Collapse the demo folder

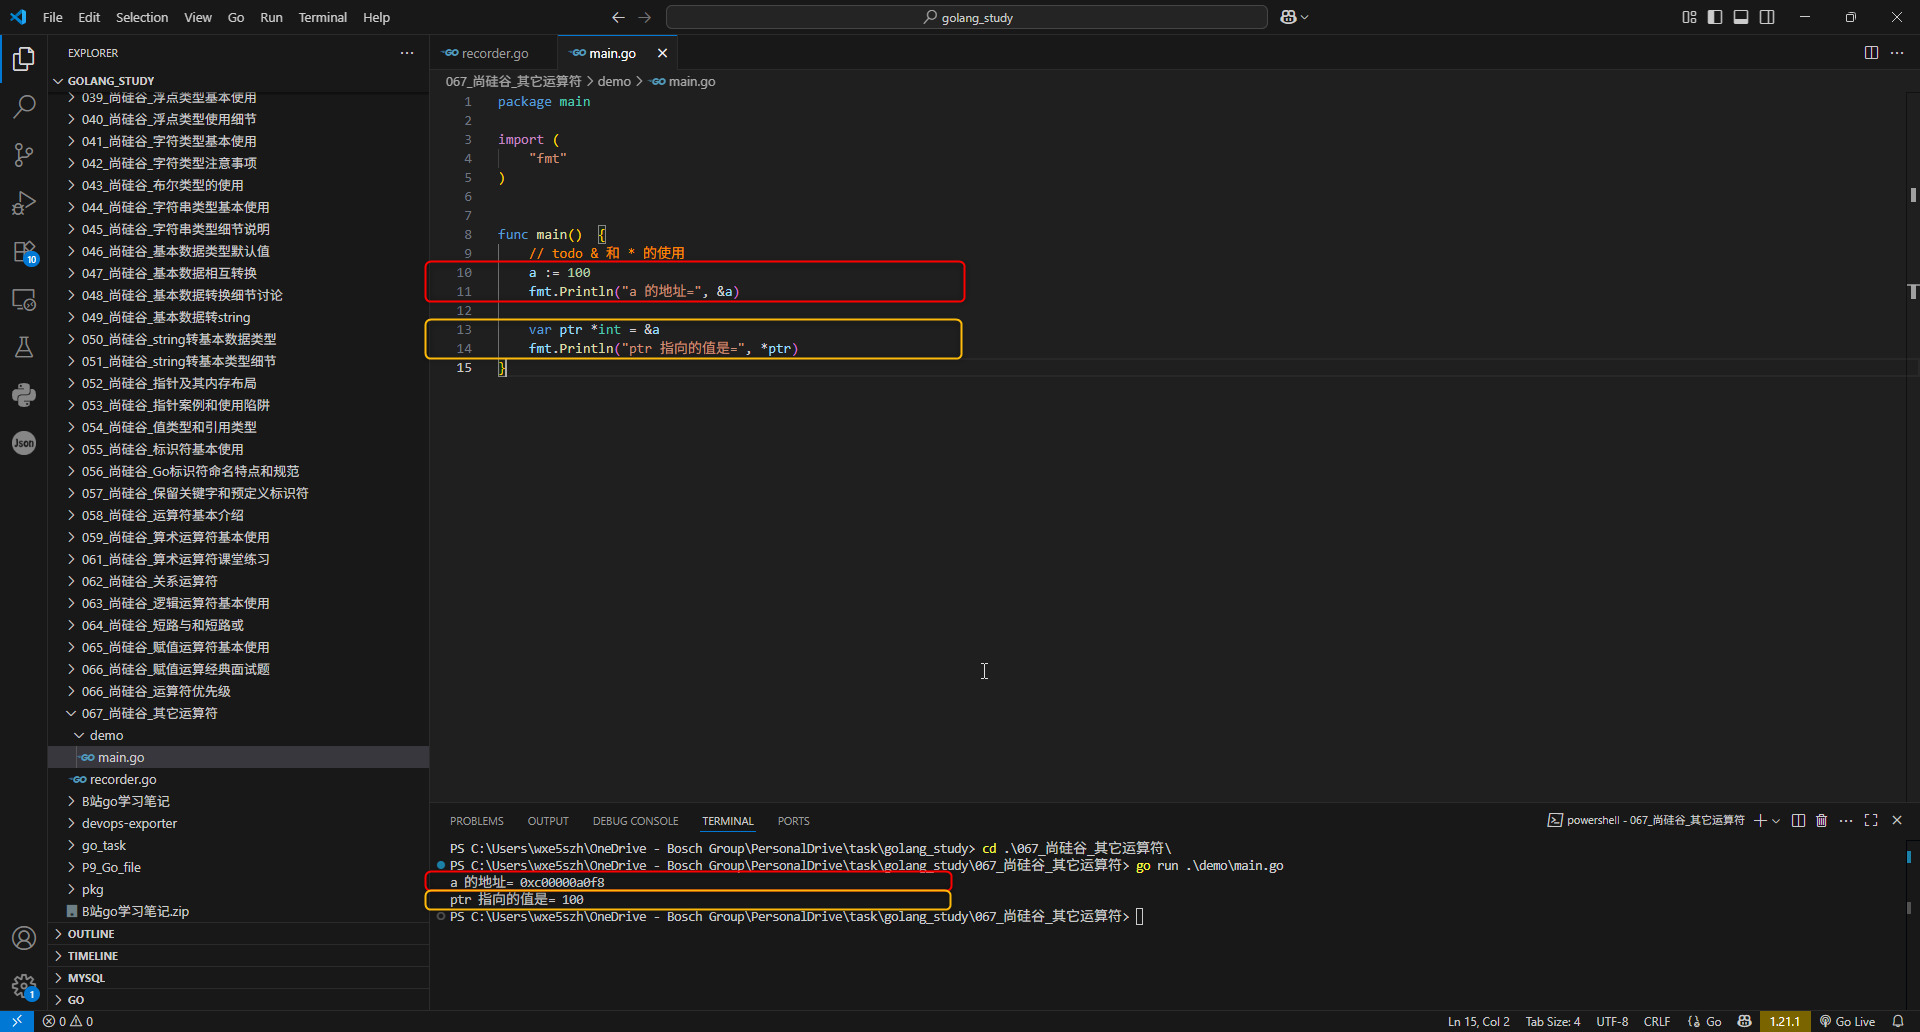coord(238,735)
